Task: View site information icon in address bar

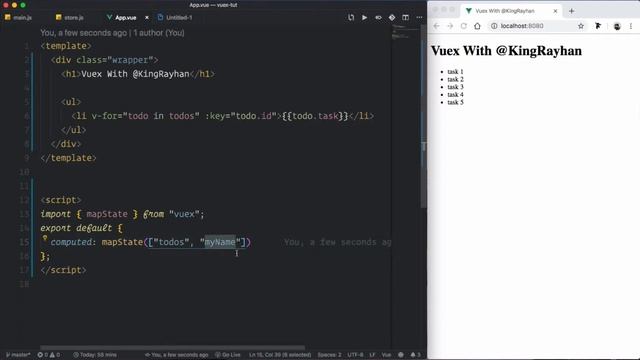Action: (x=494, y=26)
